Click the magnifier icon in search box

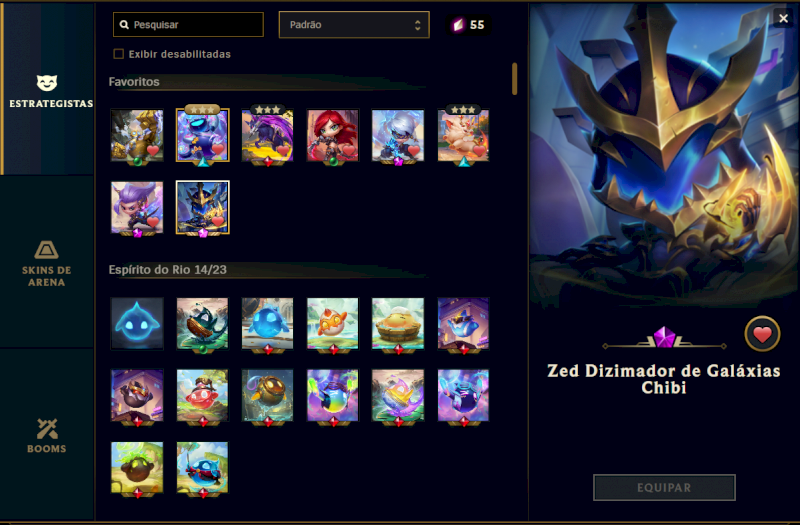pos(124,24)
